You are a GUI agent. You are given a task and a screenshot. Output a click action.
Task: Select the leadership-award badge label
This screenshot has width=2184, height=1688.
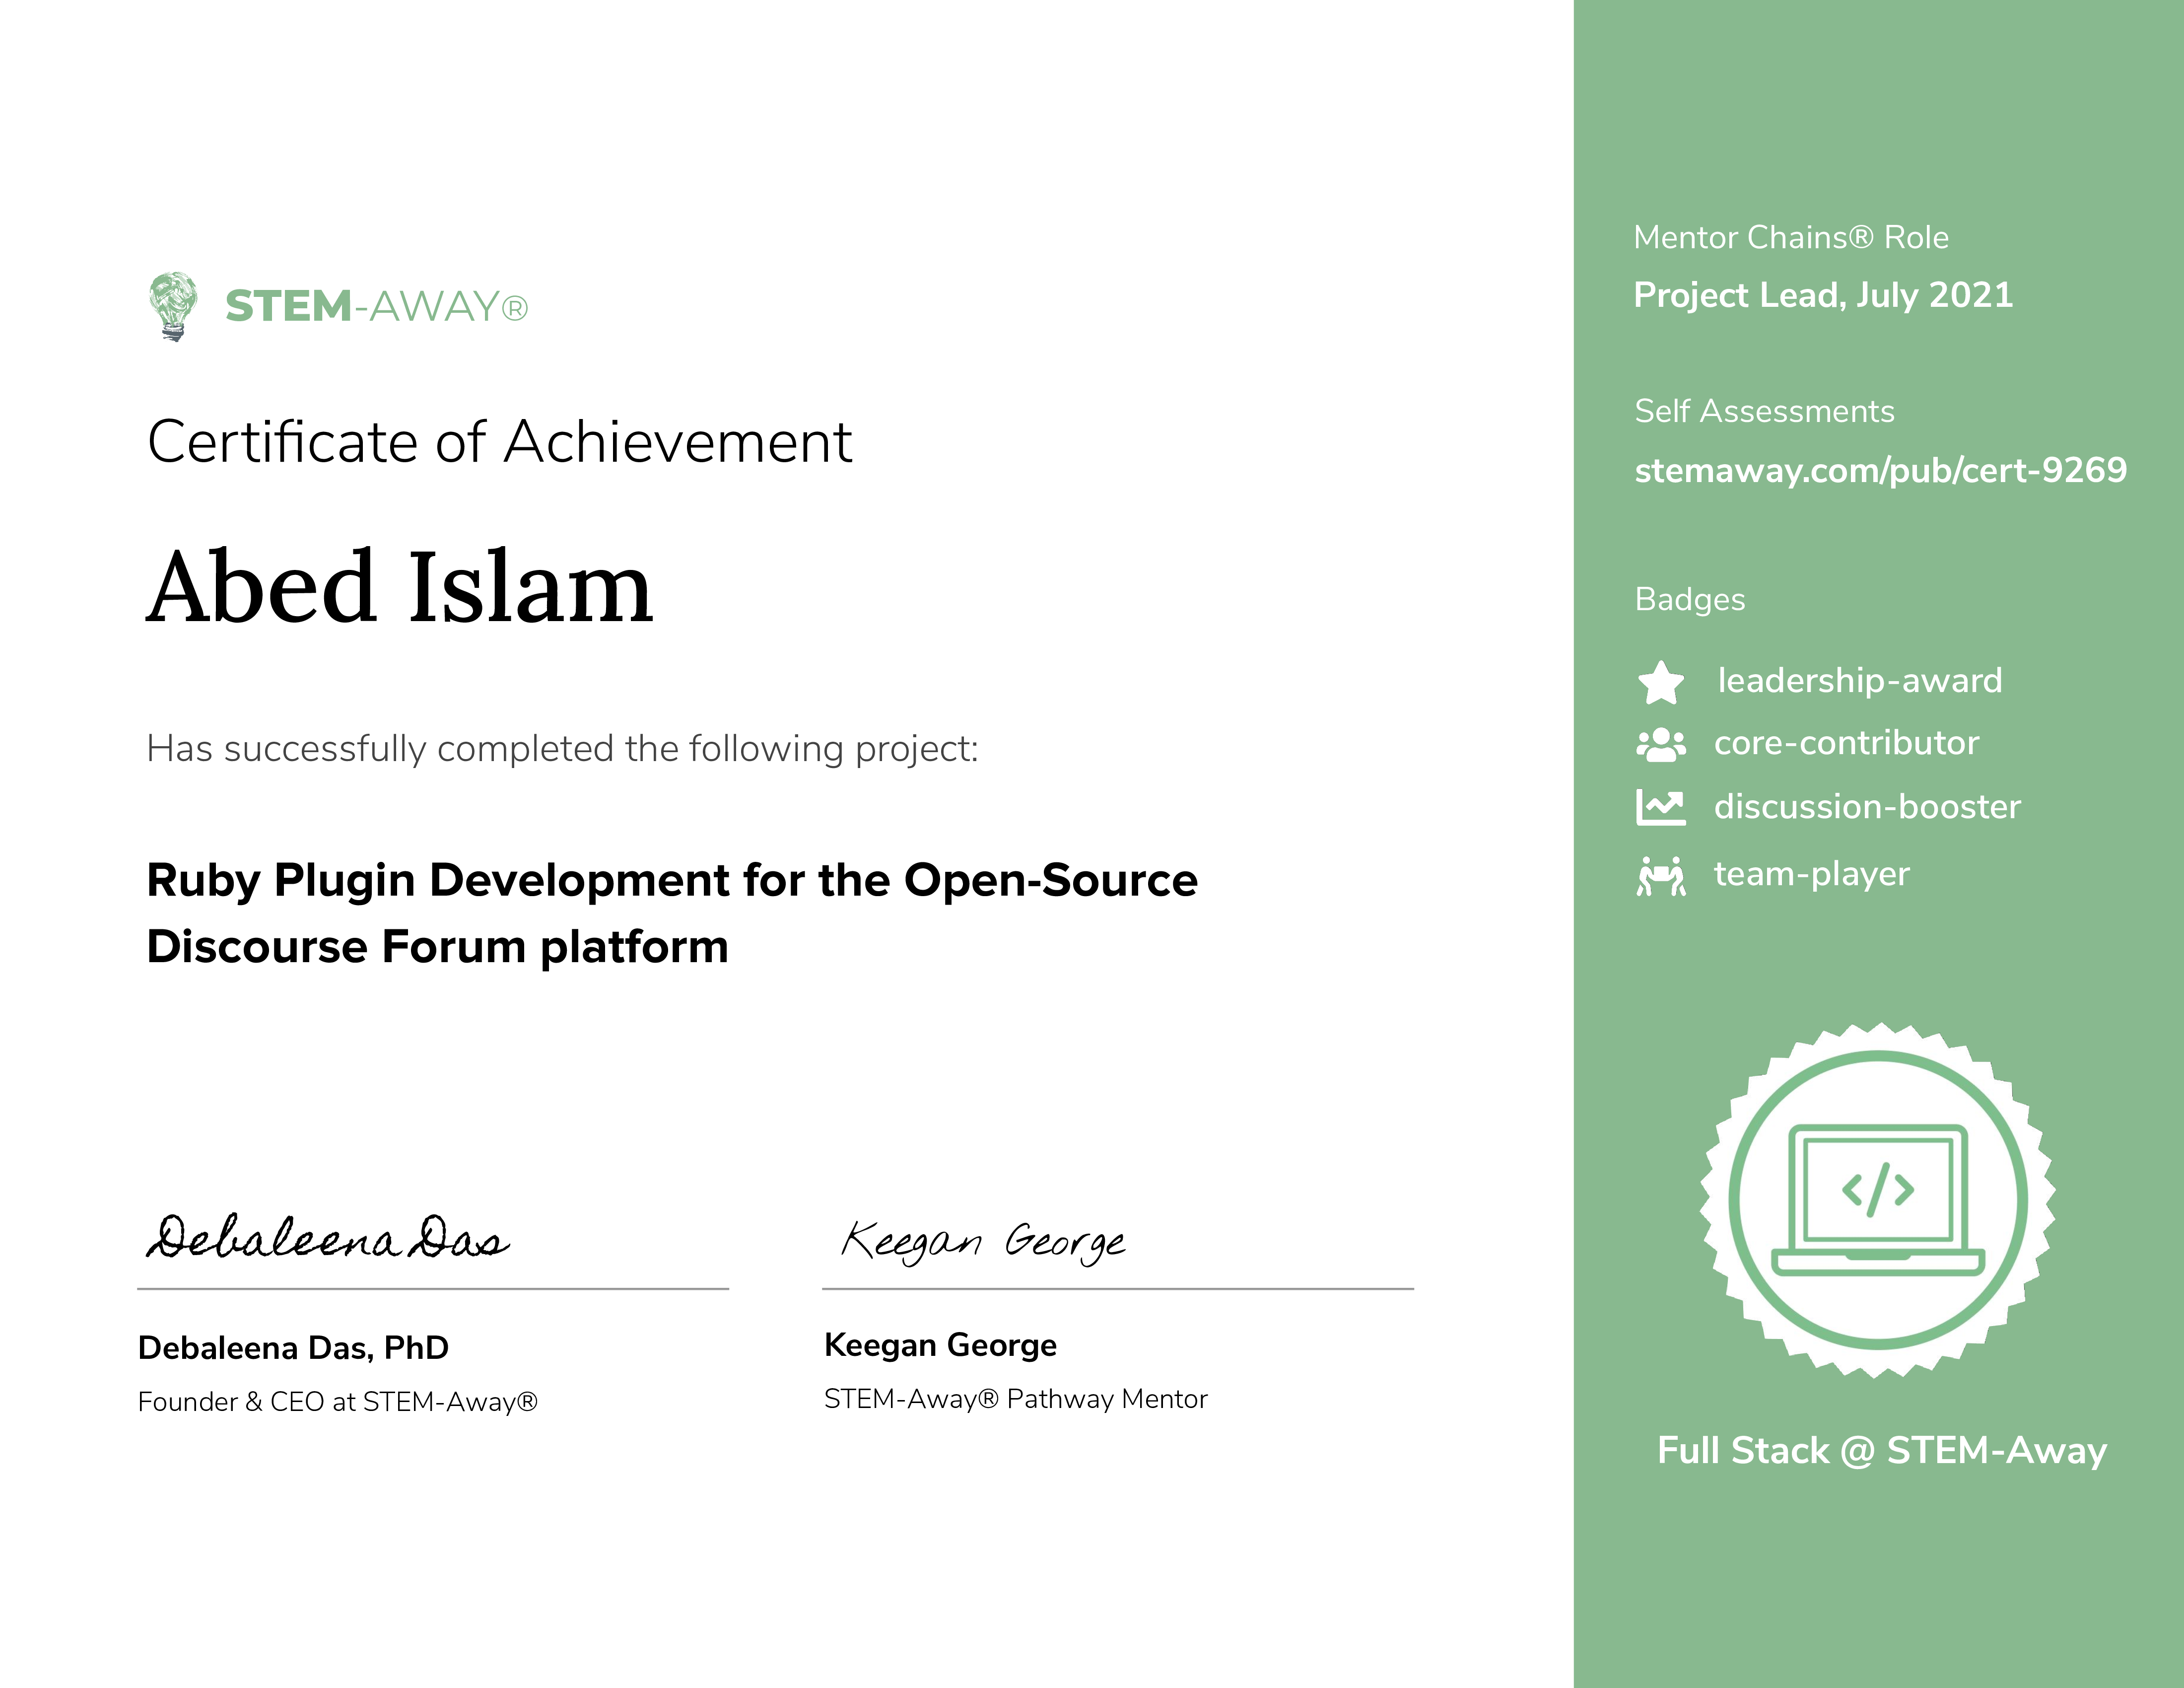(x=1860, y=681)
